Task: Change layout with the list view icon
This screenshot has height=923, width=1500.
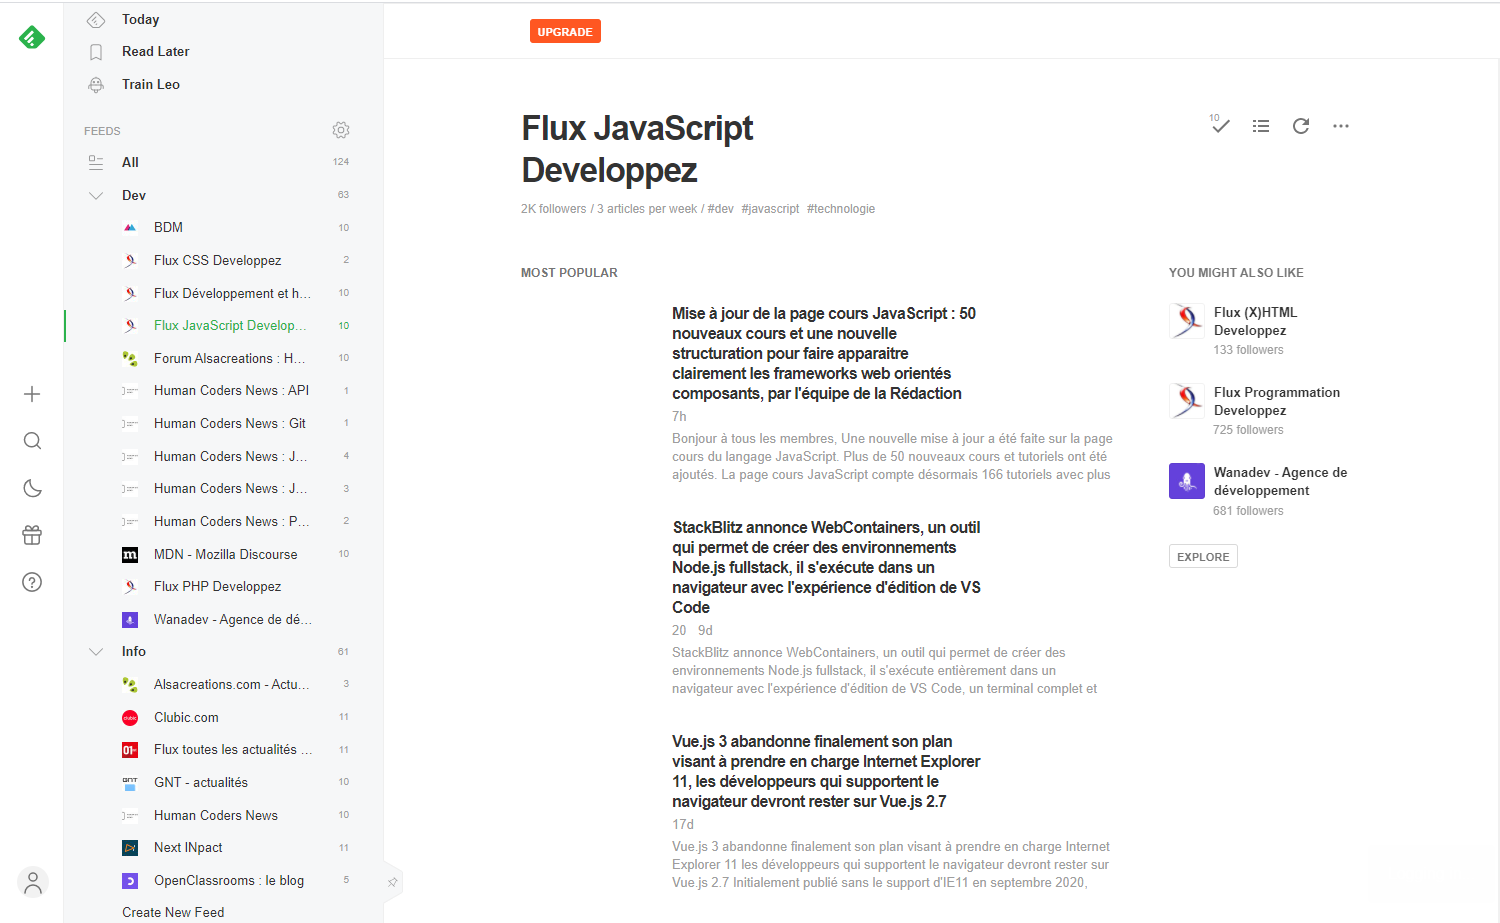Action: [x=1261, y=126]
